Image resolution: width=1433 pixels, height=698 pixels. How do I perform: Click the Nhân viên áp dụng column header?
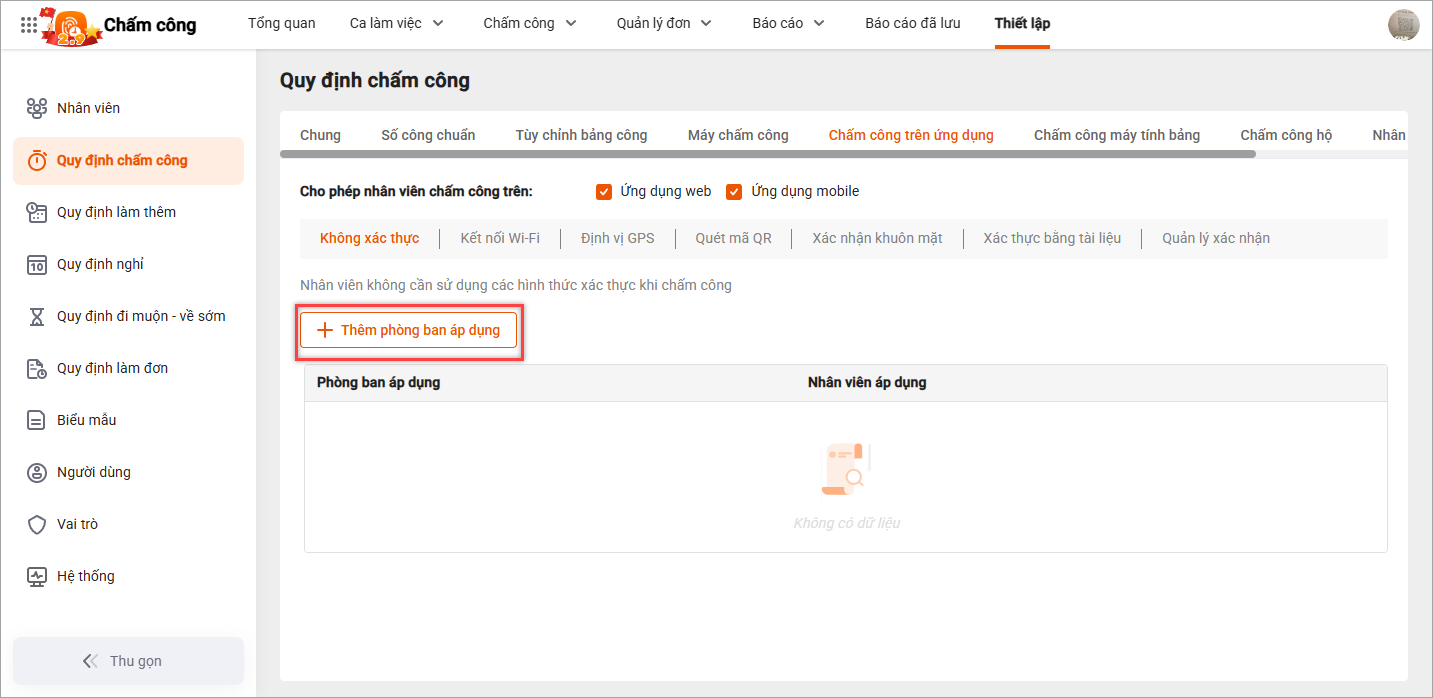[867, 382]
